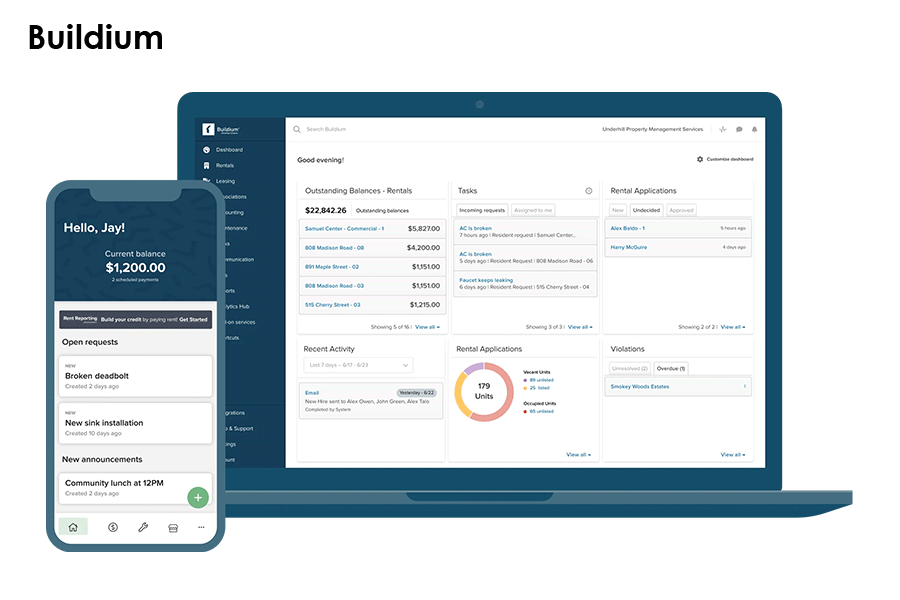900x600 pixels.
Task: Click Customize dashboard text
Action: pyautogui.click(x=730, y=159)
